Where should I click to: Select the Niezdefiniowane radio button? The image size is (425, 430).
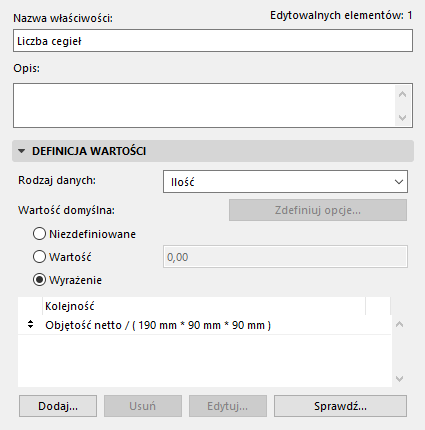[39, 234]
